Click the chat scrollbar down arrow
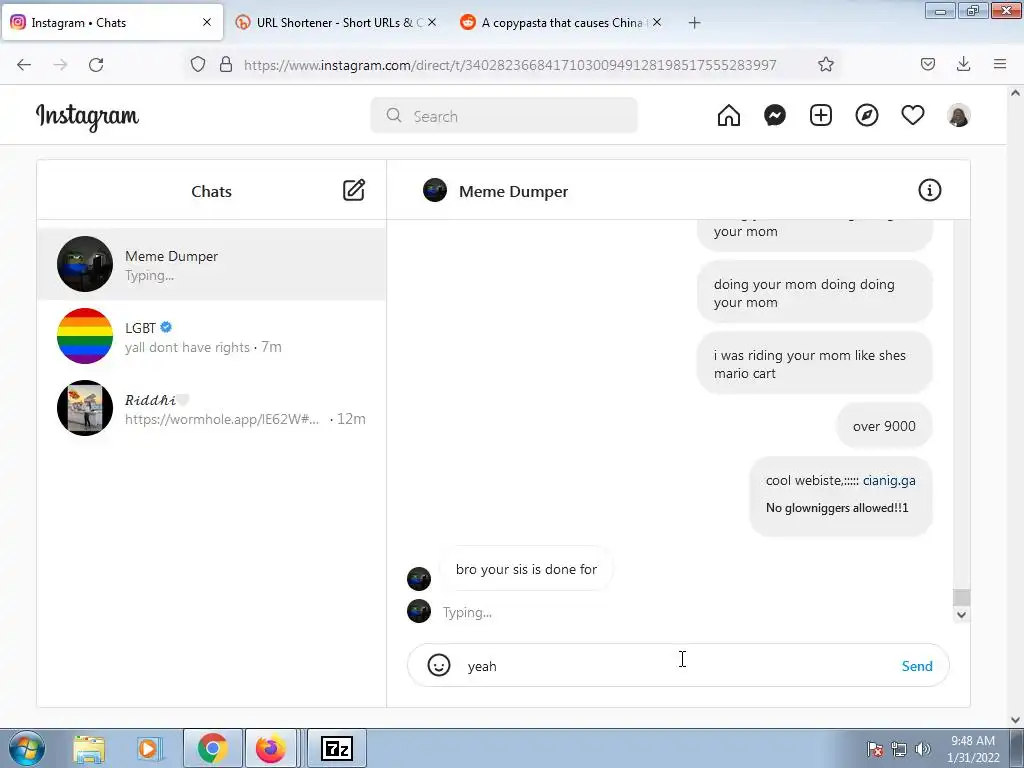 point(961,615)
